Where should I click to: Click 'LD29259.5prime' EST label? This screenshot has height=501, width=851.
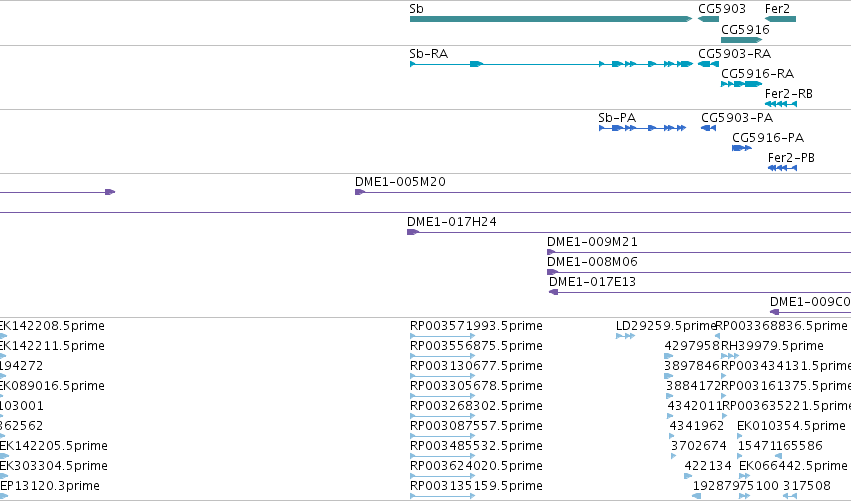coord(666,326)
